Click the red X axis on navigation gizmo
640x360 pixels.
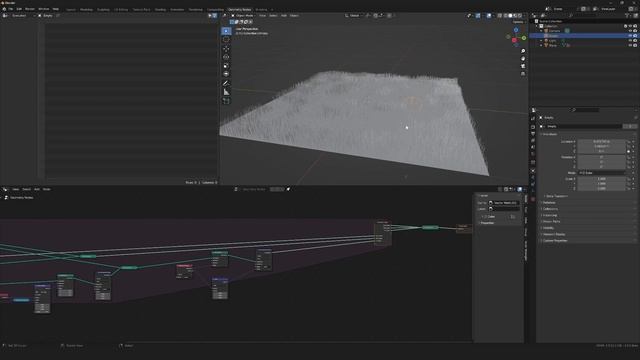coord(514,40)
